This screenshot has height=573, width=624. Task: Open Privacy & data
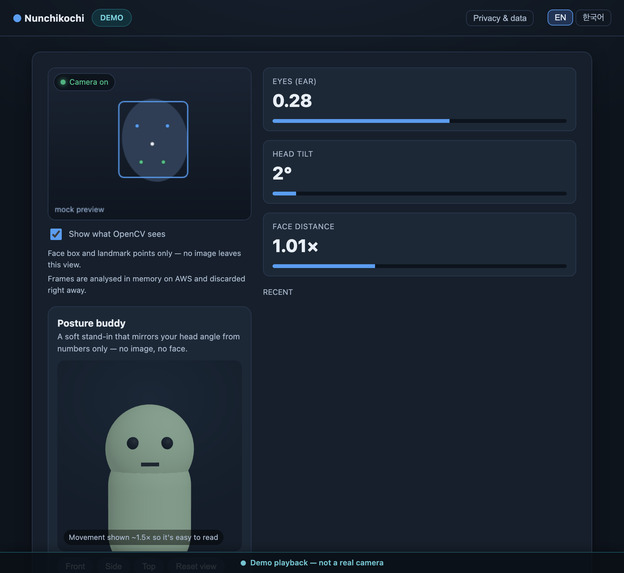click(499, 18)
